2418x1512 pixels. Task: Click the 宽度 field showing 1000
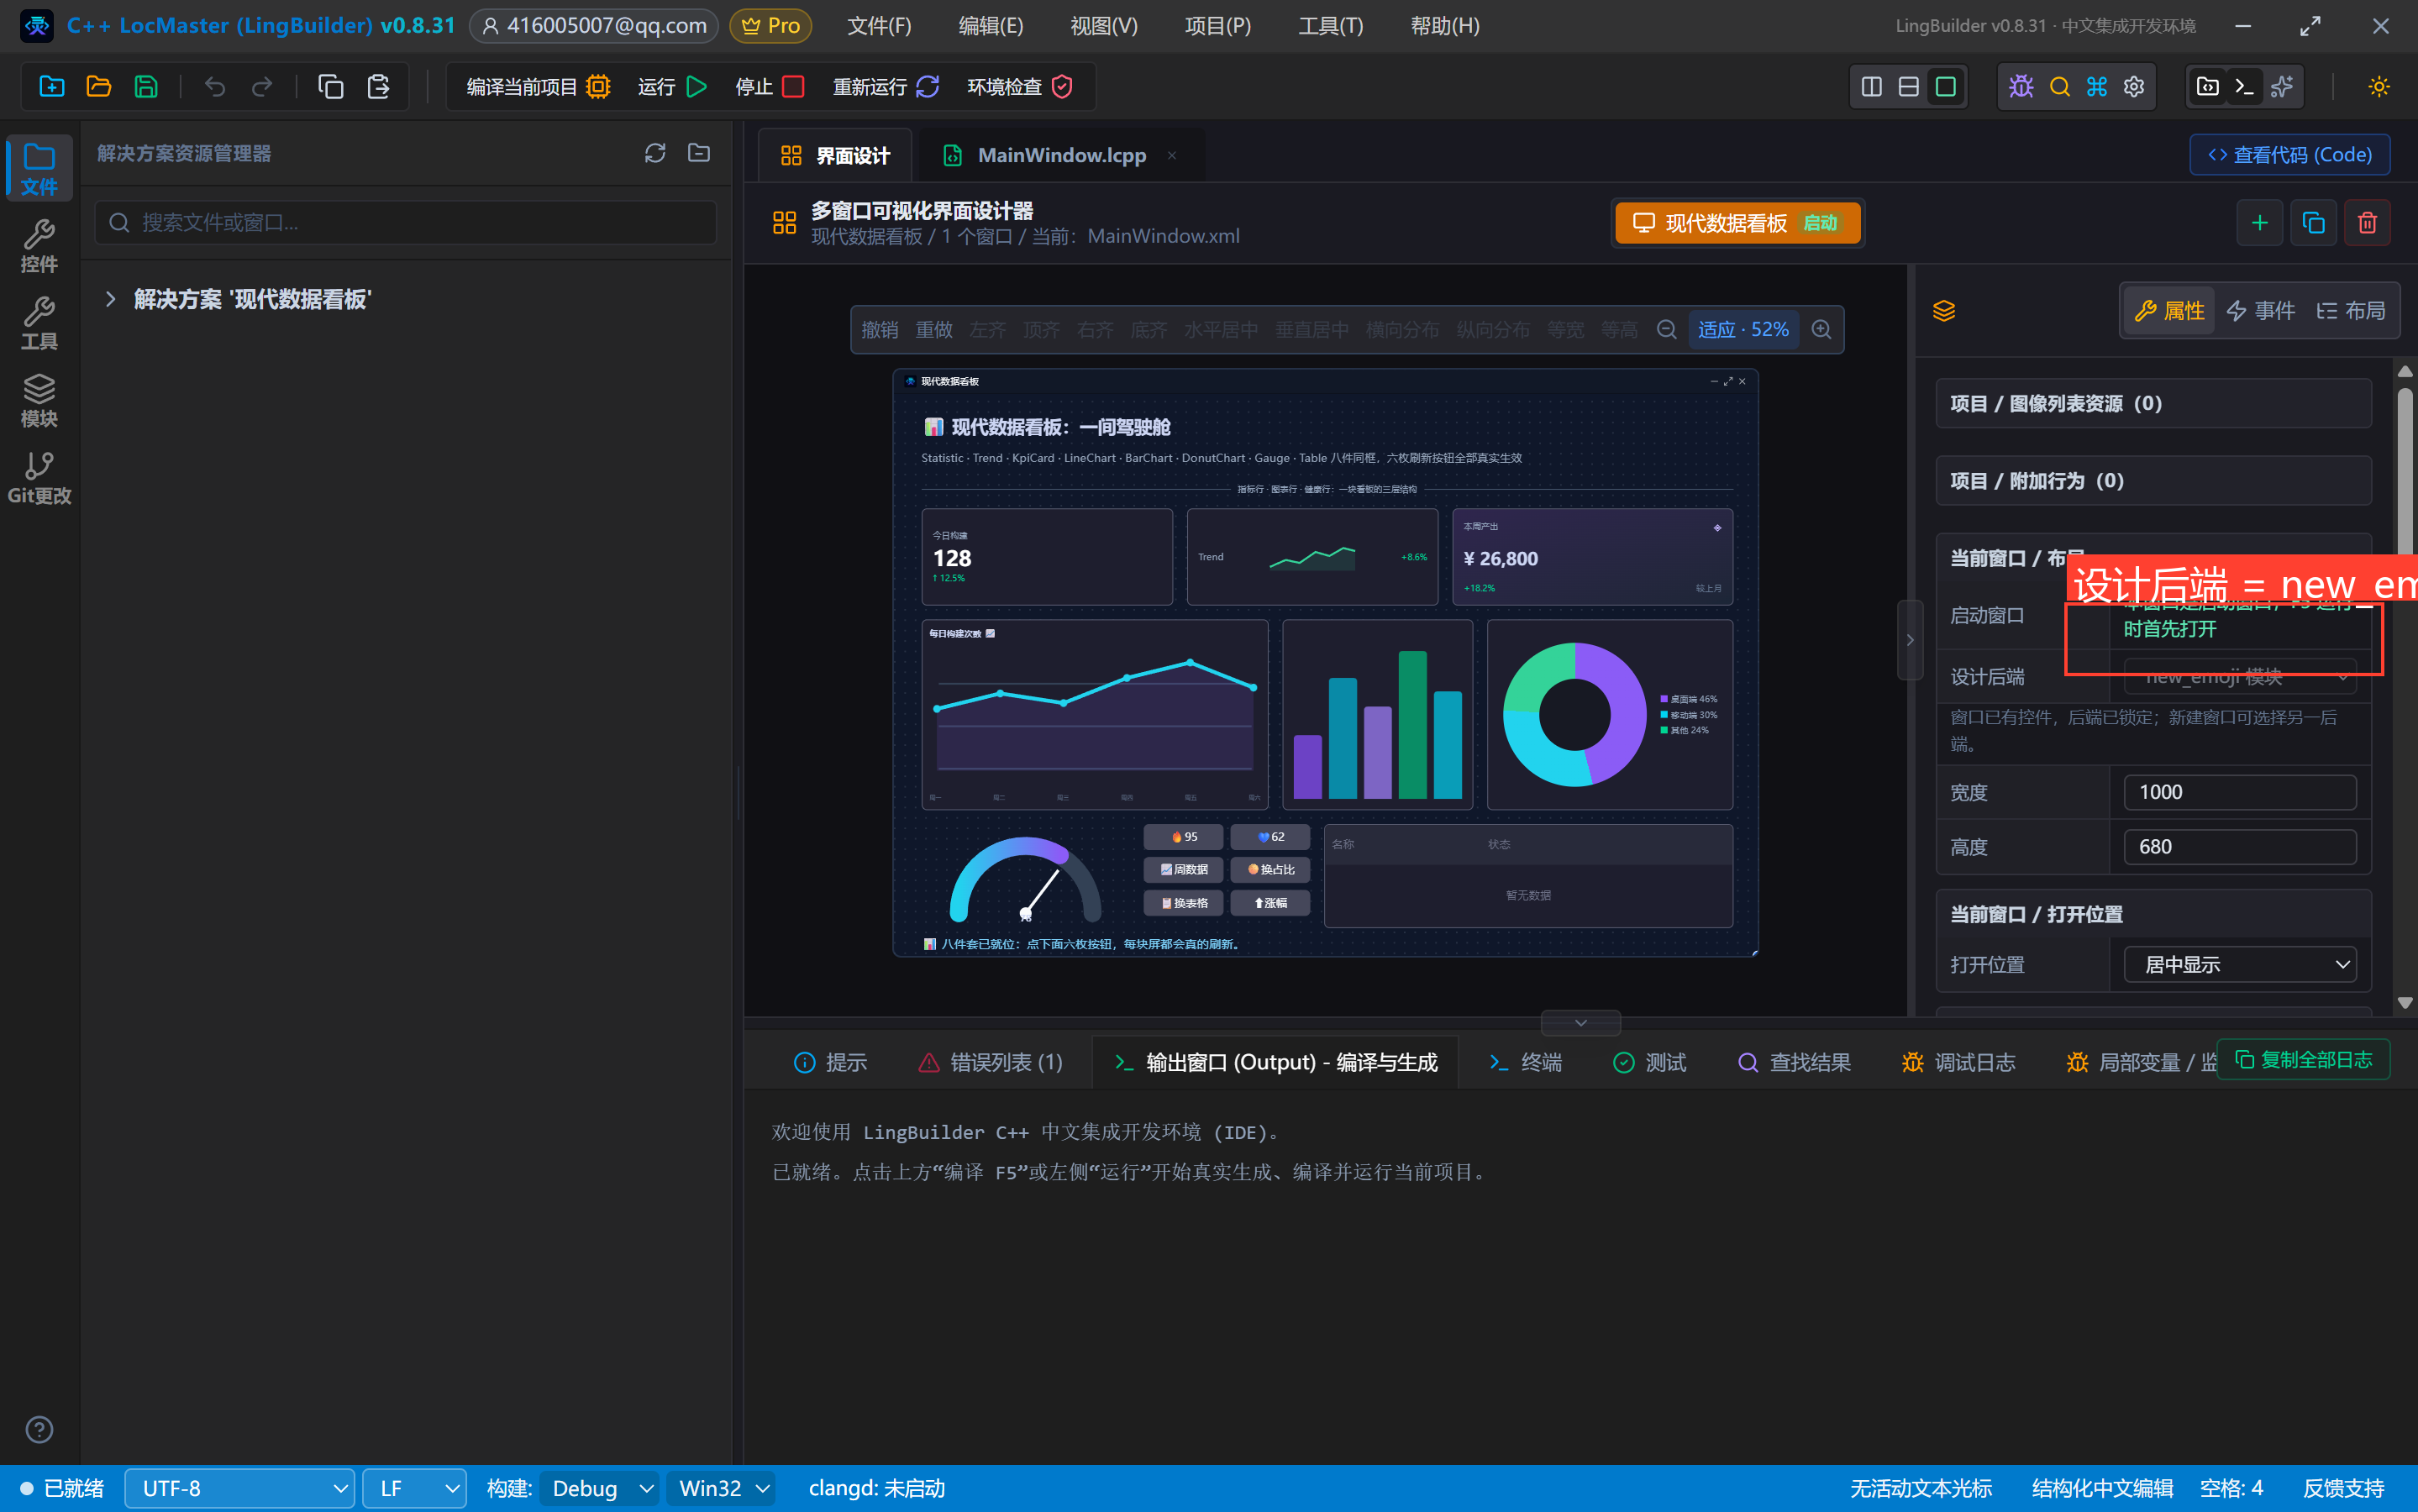2239,792
